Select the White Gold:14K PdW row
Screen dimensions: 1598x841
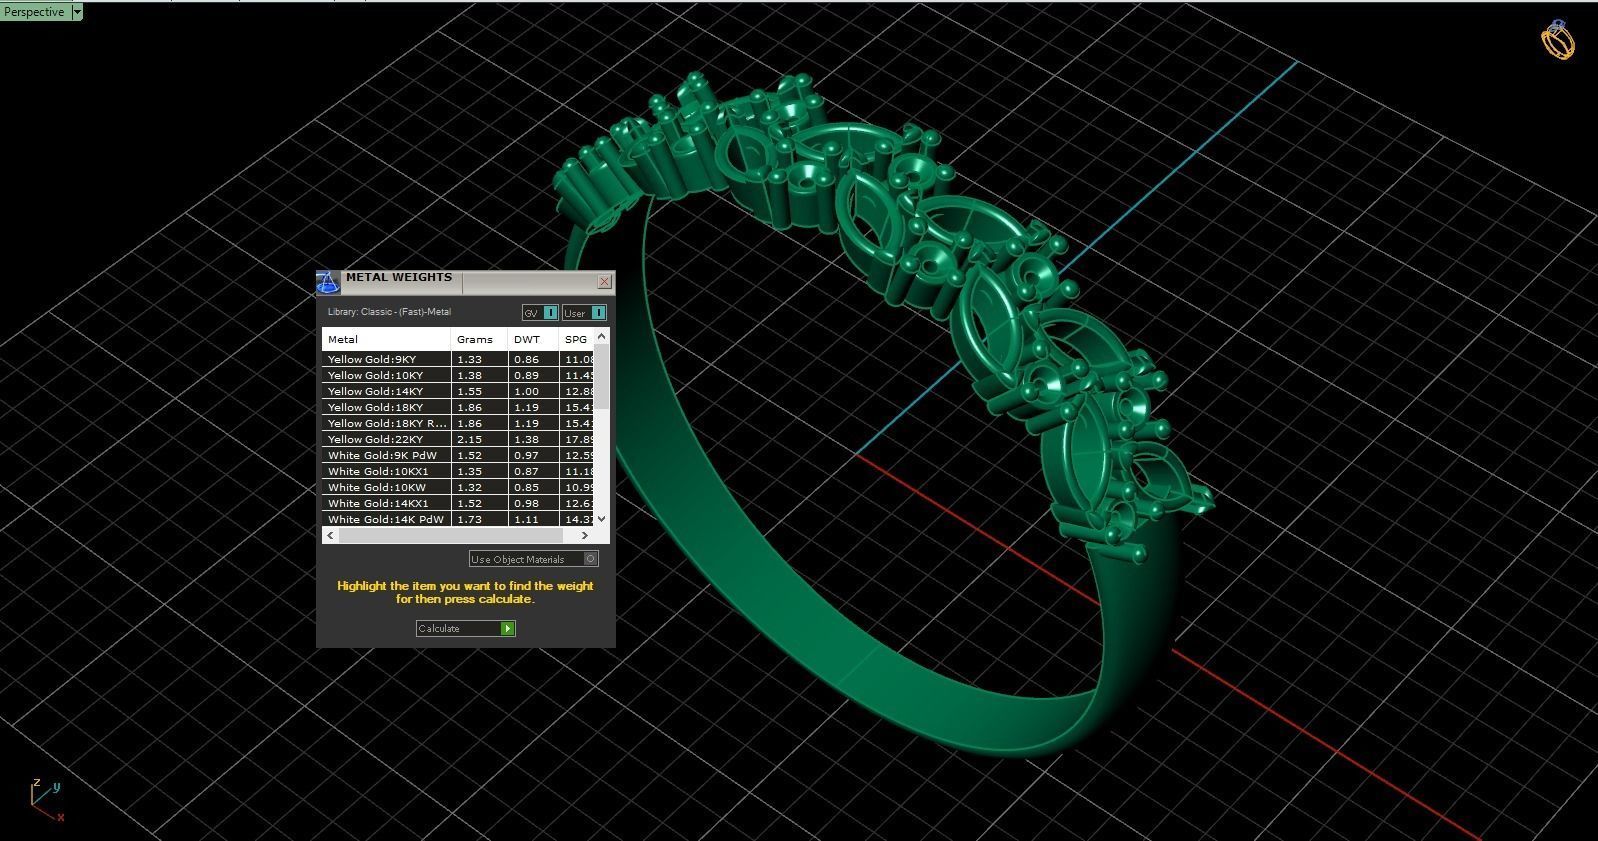click(458, 519)
